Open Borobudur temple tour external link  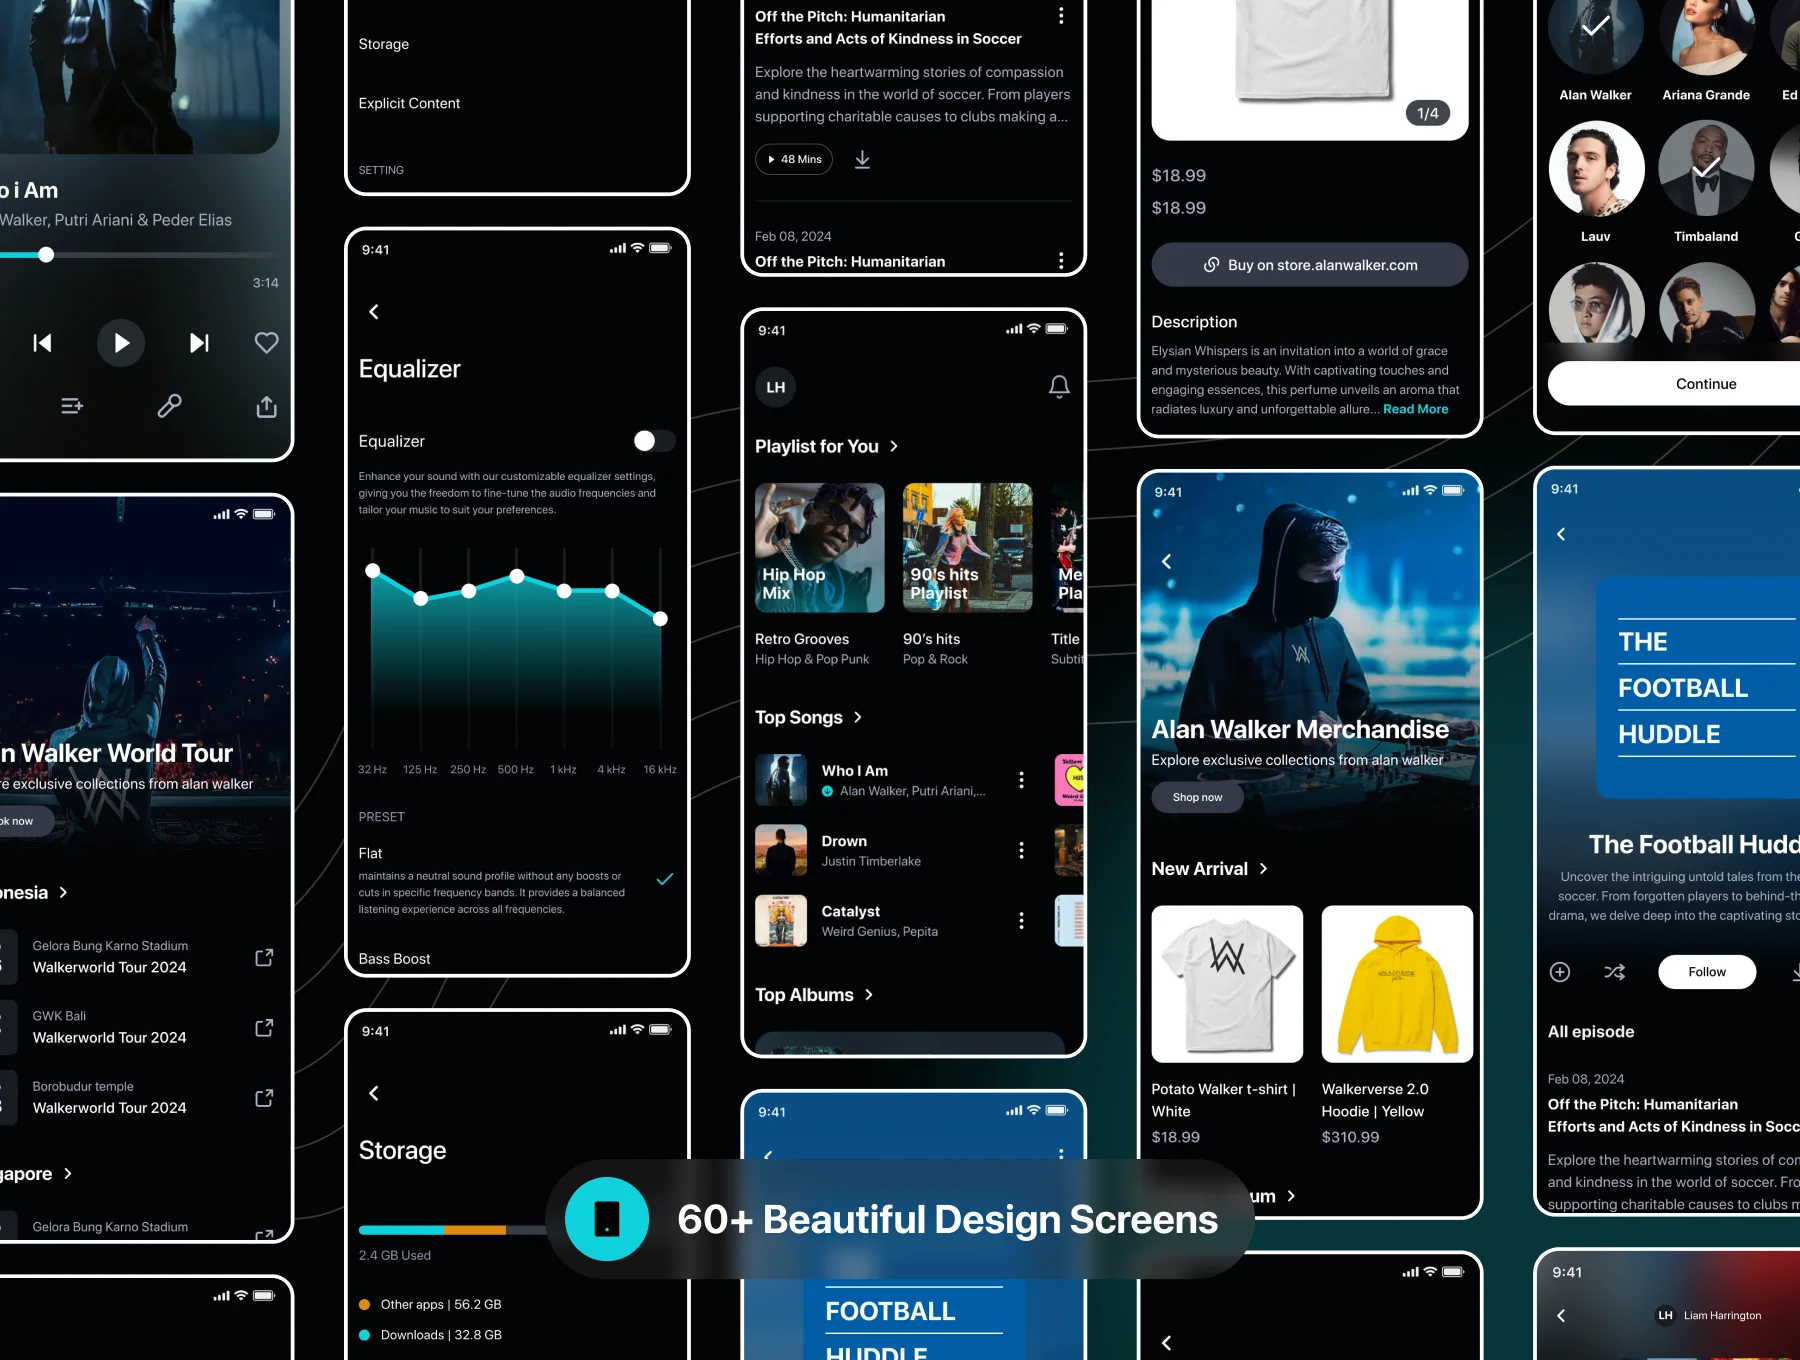tap(264, 1098)
